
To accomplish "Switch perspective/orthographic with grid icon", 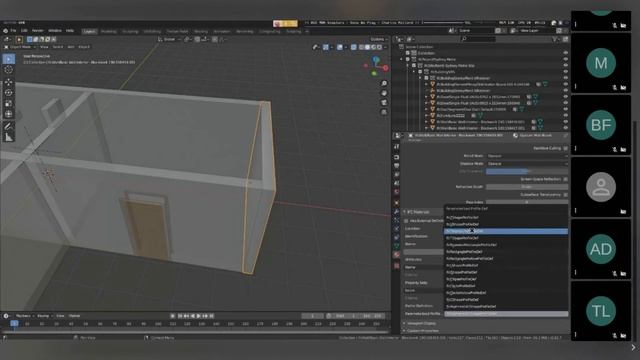I will [384, 112].
